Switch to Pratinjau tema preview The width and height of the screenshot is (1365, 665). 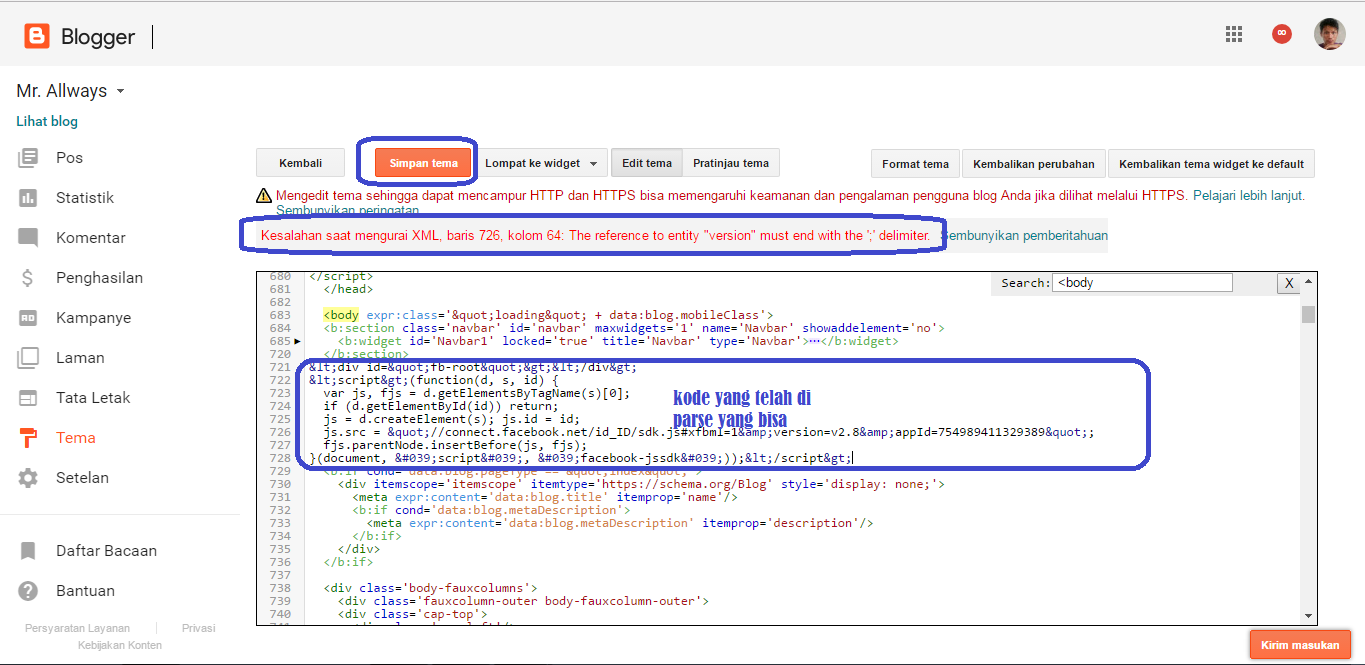pos(731,163)
